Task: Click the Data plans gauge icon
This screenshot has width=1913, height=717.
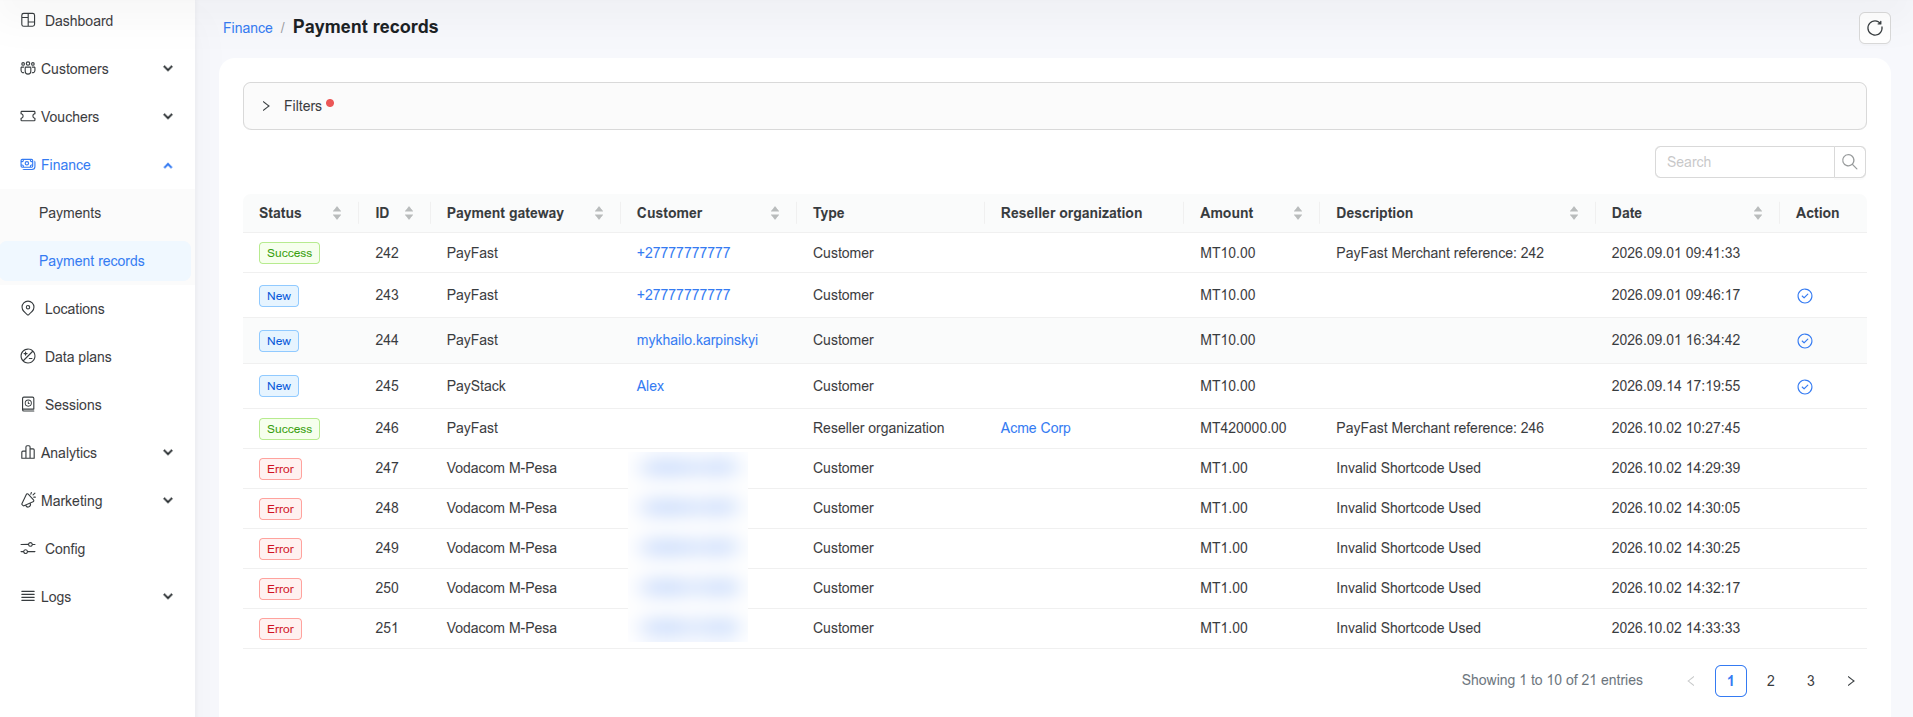Action: tap(28, 356)
